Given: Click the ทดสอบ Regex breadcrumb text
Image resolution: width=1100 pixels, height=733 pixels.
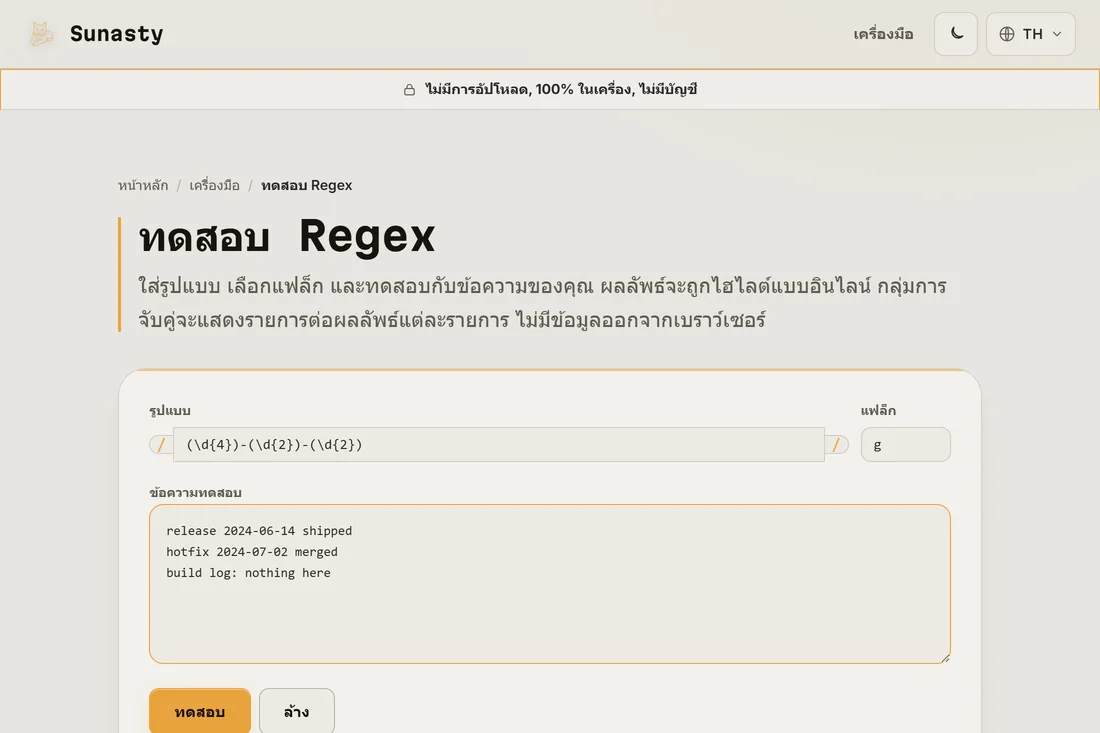Looking at the screenshot, I should pyautogui.click(x=307, y=185).
